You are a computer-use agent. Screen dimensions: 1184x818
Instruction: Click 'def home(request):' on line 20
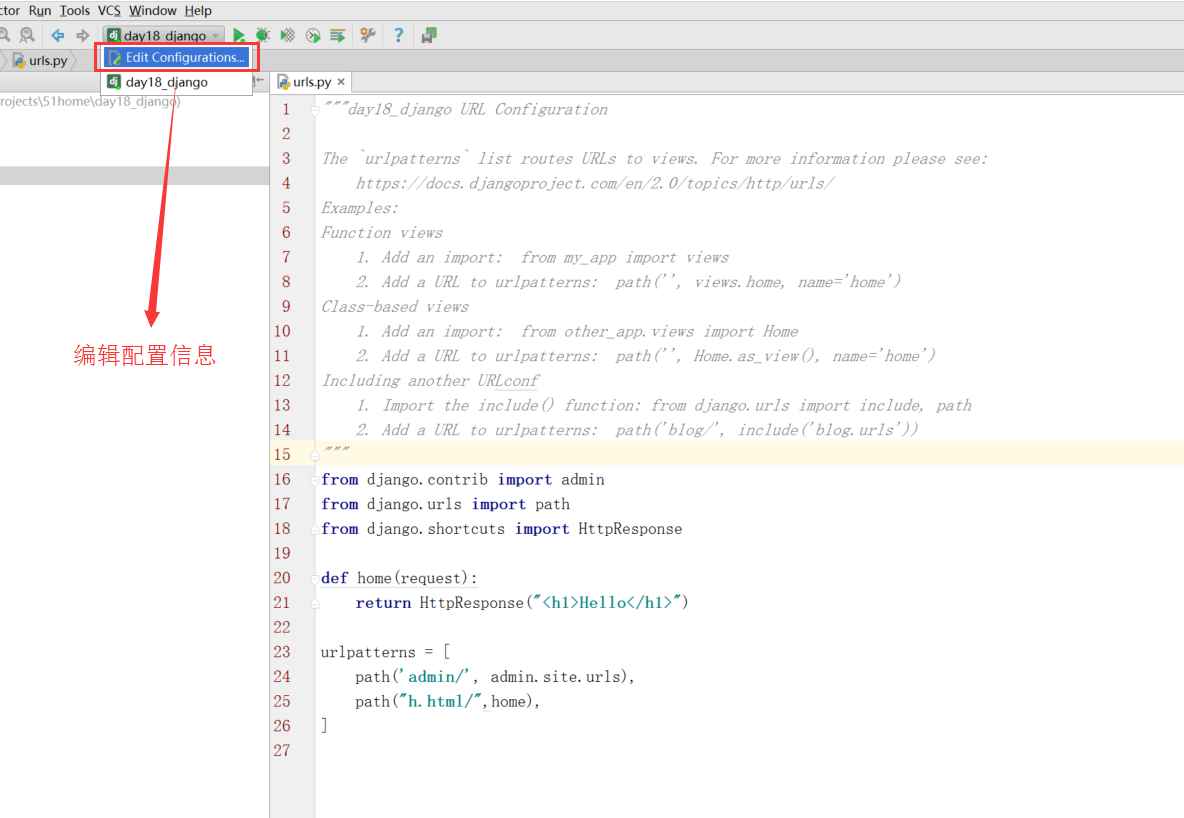[x=399, y=579]
